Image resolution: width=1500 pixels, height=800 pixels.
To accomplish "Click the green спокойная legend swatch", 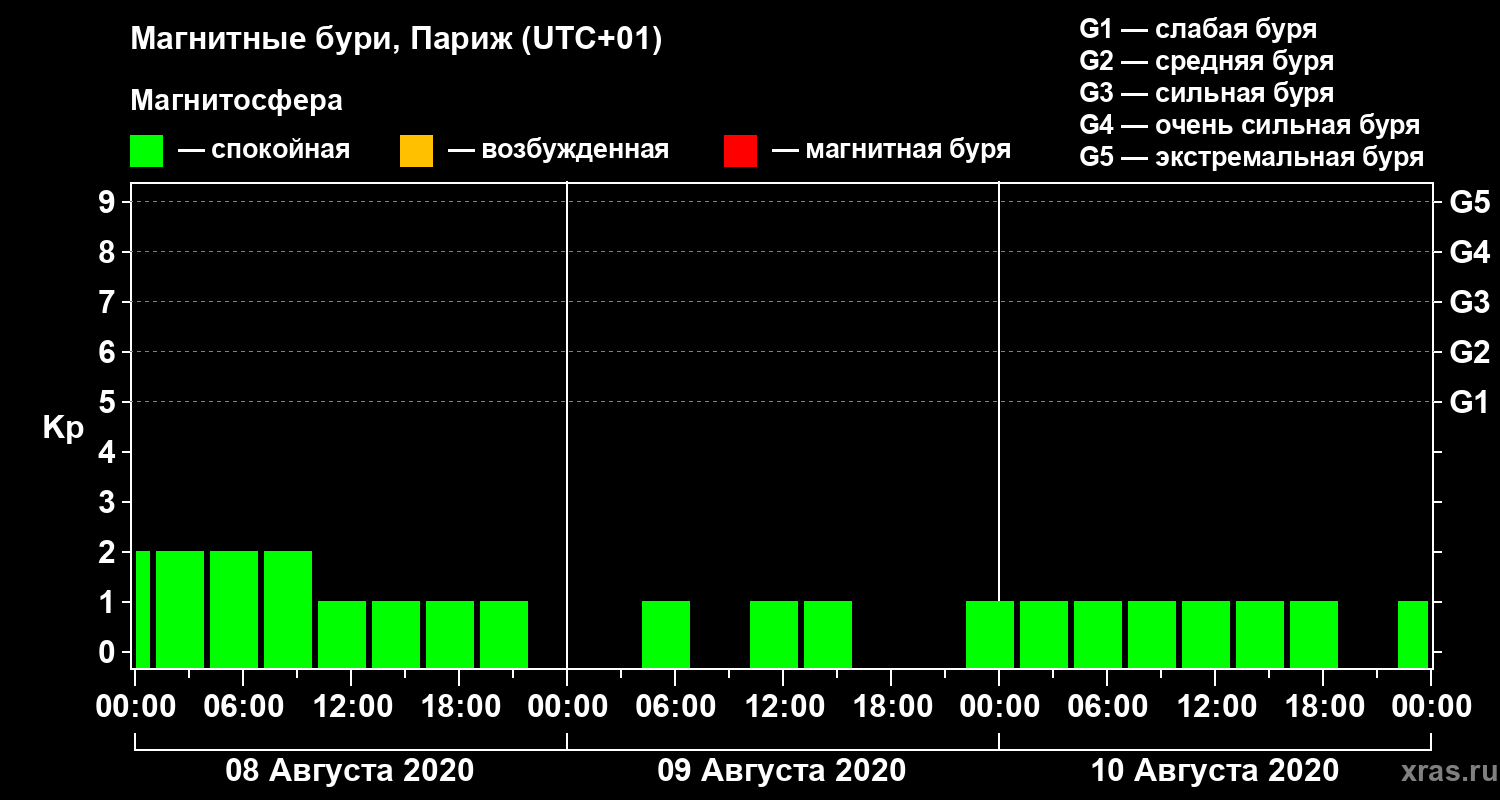I will point(146,151).
